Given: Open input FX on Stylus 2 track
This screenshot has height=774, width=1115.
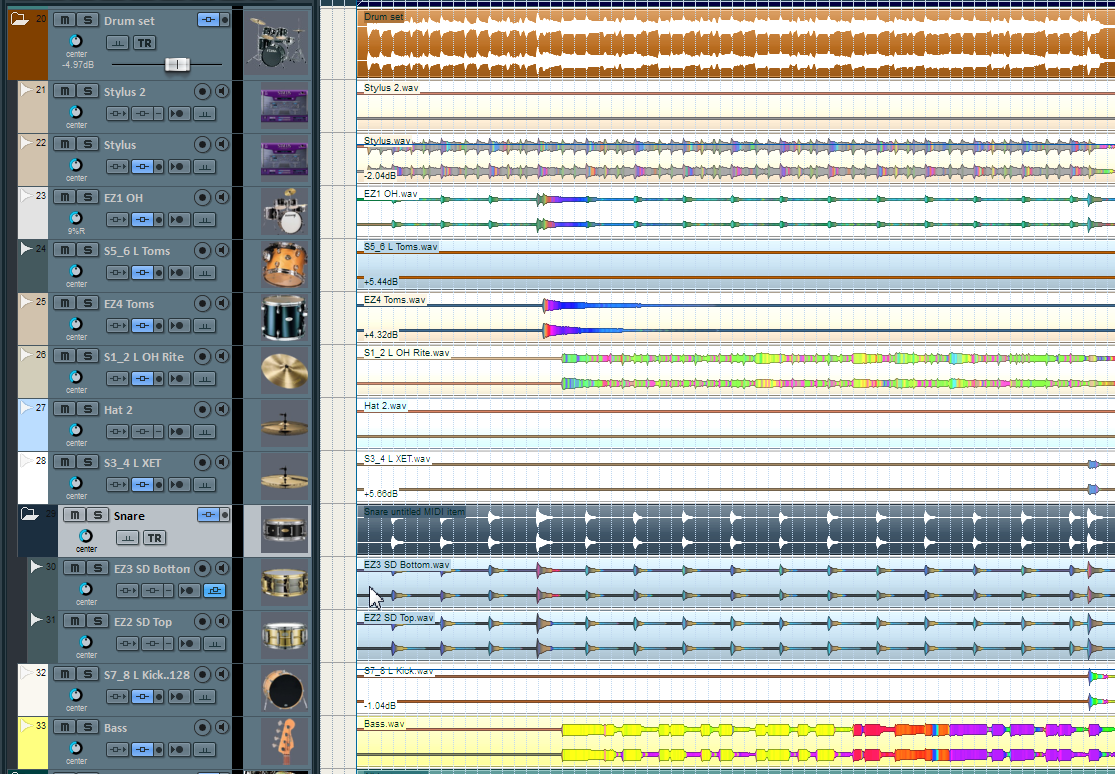Looking at the screenshot, I should (117, 114).
